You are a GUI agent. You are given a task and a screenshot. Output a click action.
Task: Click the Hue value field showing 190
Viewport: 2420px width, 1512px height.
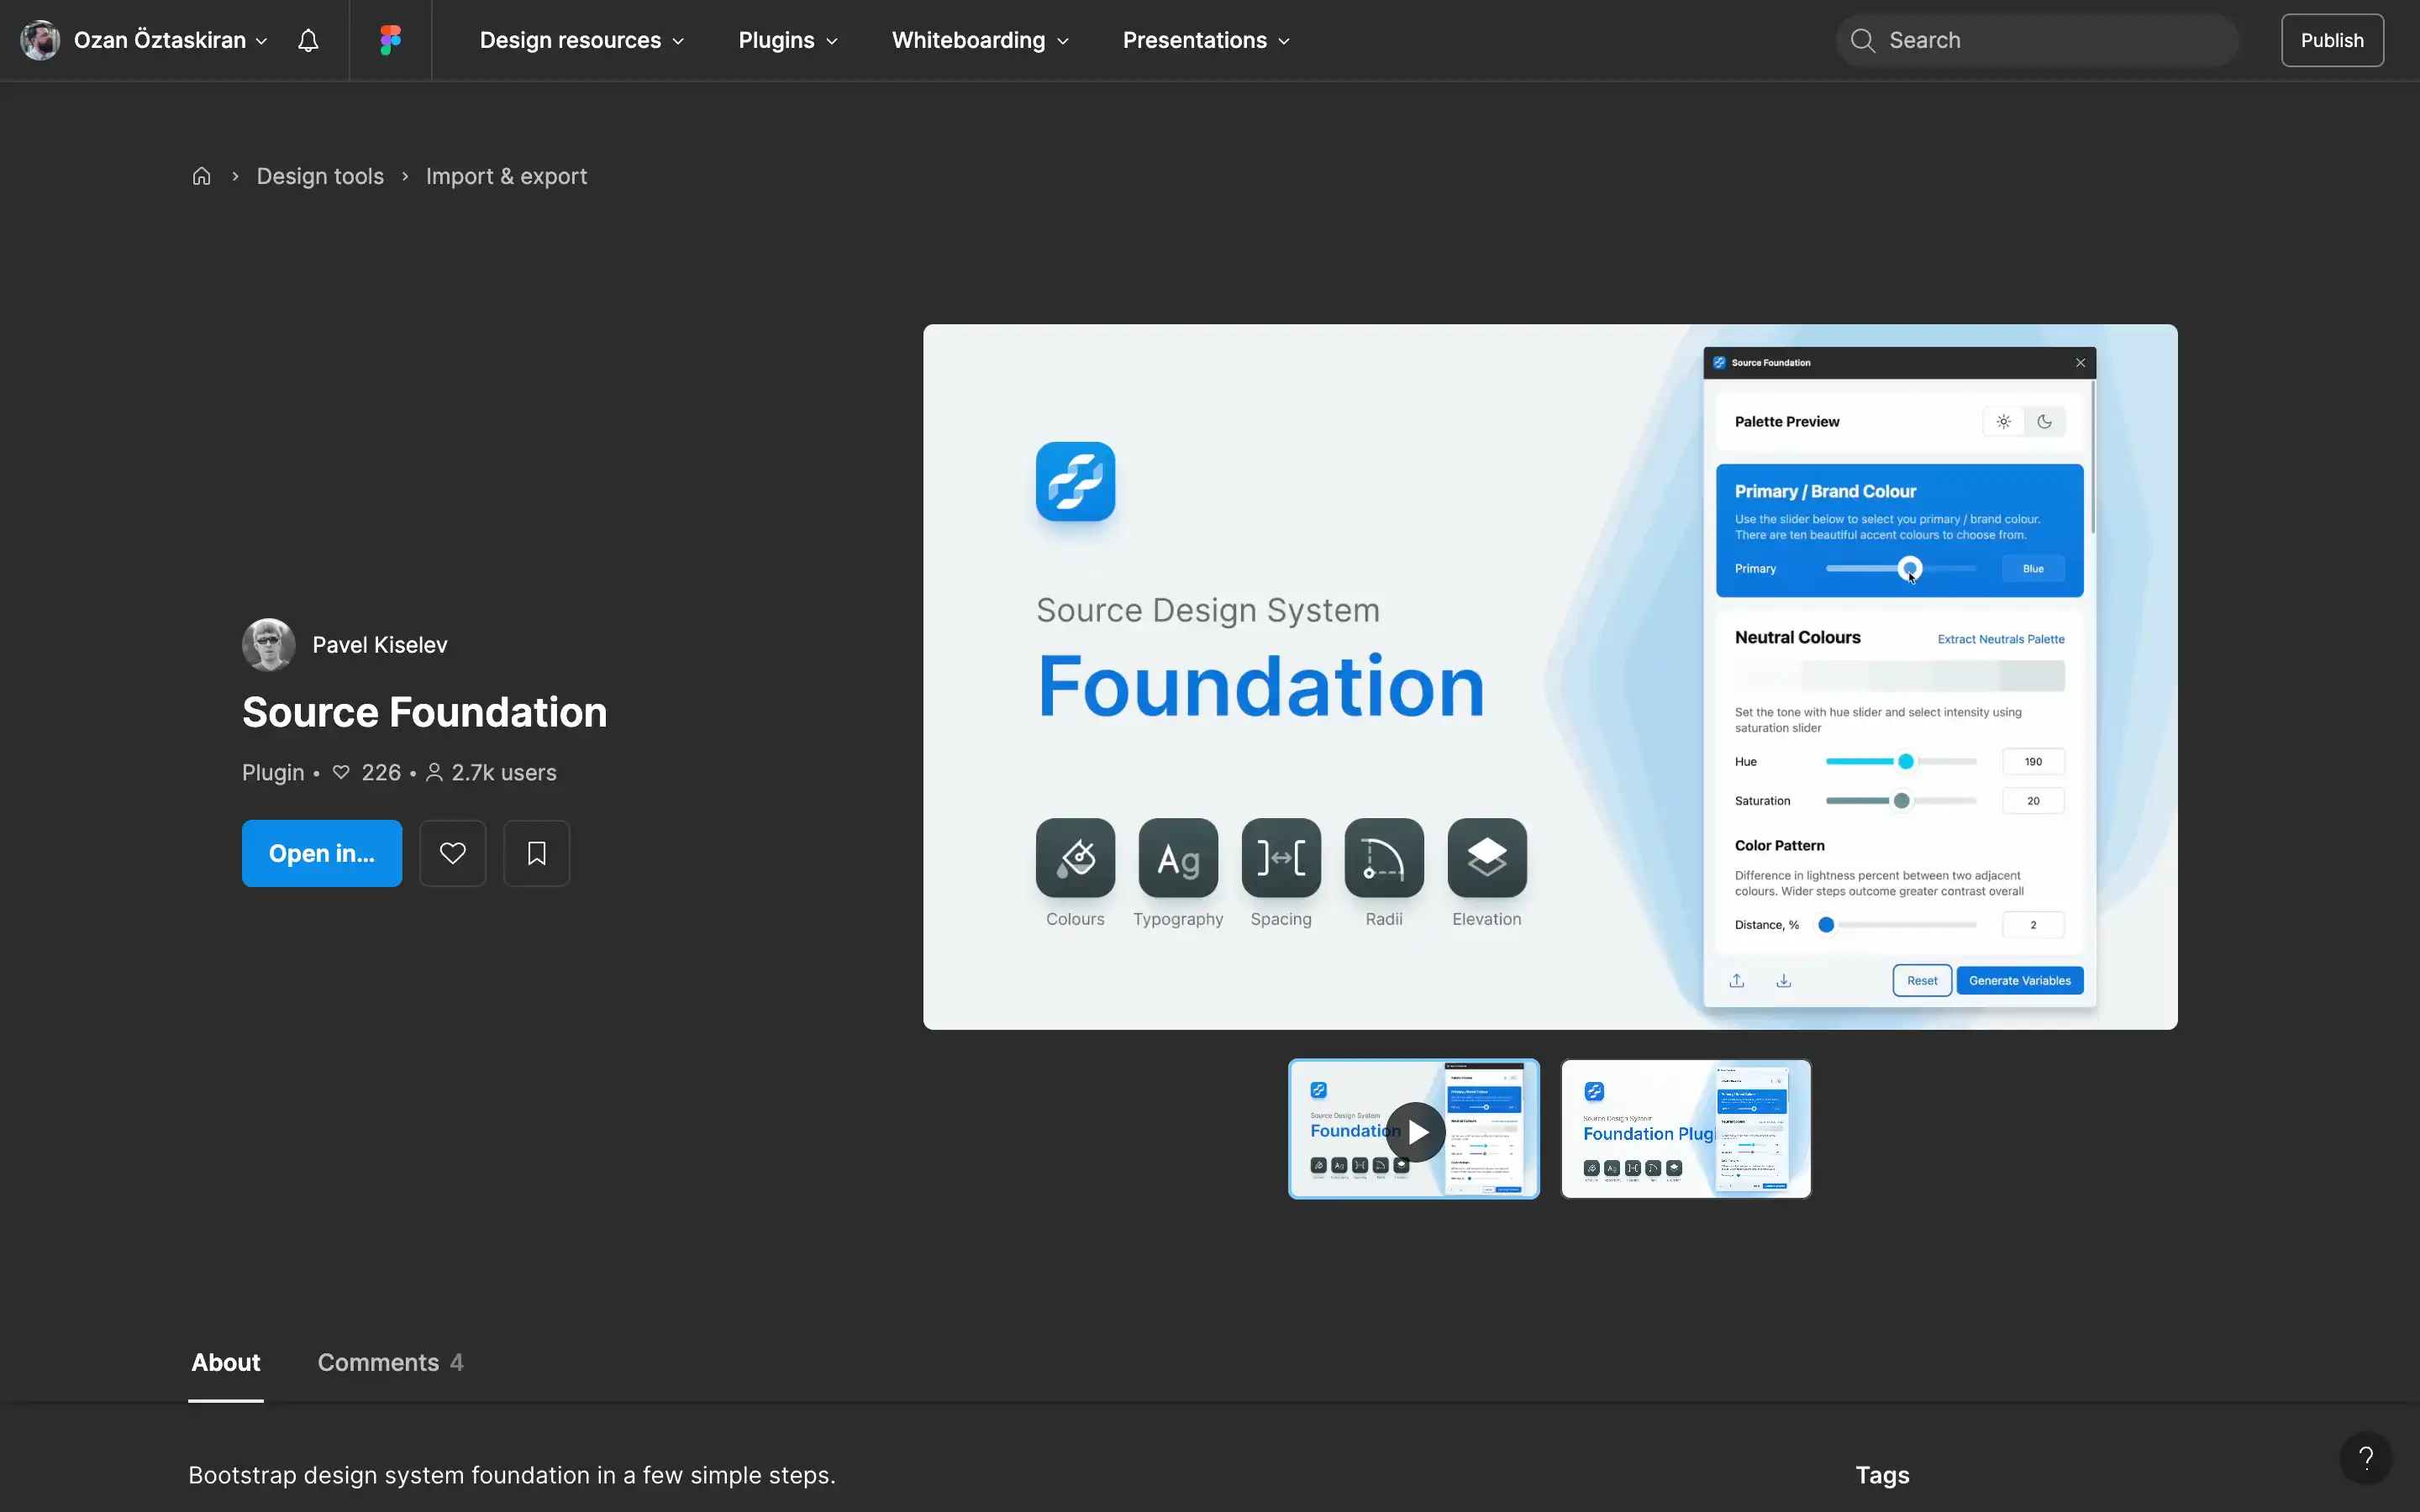[x=2033, y=761]
